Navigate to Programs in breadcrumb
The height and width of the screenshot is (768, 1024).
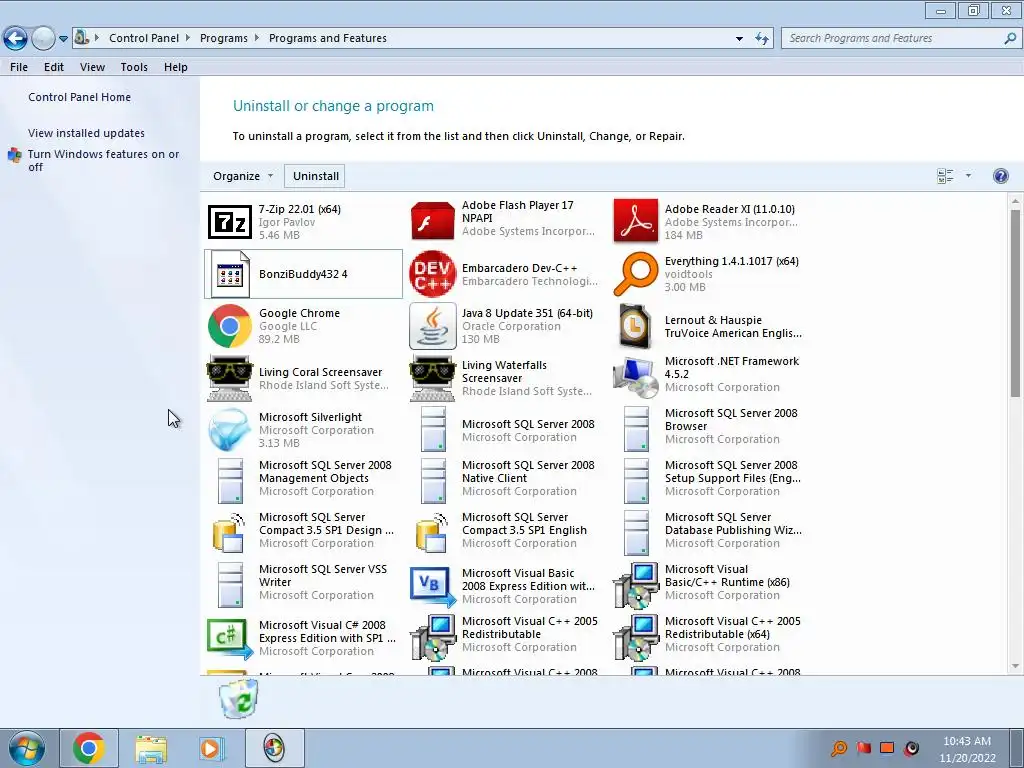223,38
